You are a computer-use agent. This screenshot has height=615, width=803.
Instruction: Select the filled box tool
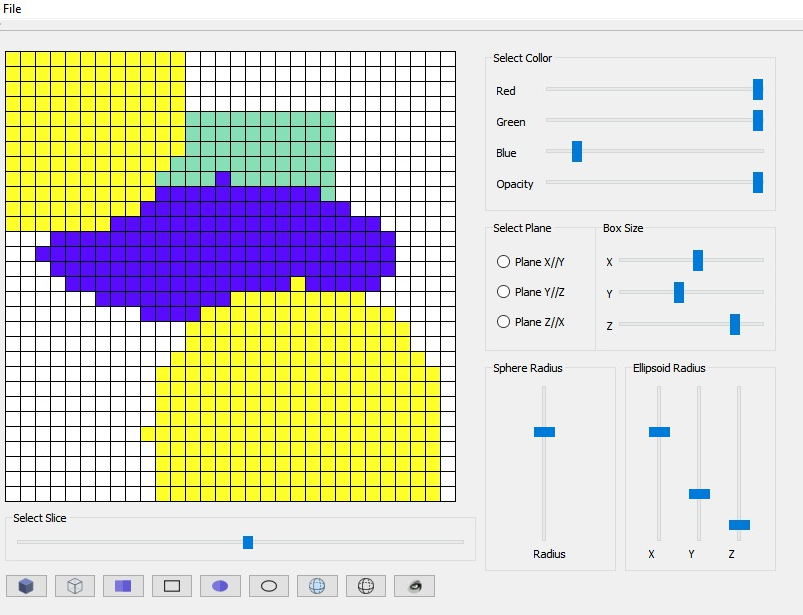coord(122,586)
